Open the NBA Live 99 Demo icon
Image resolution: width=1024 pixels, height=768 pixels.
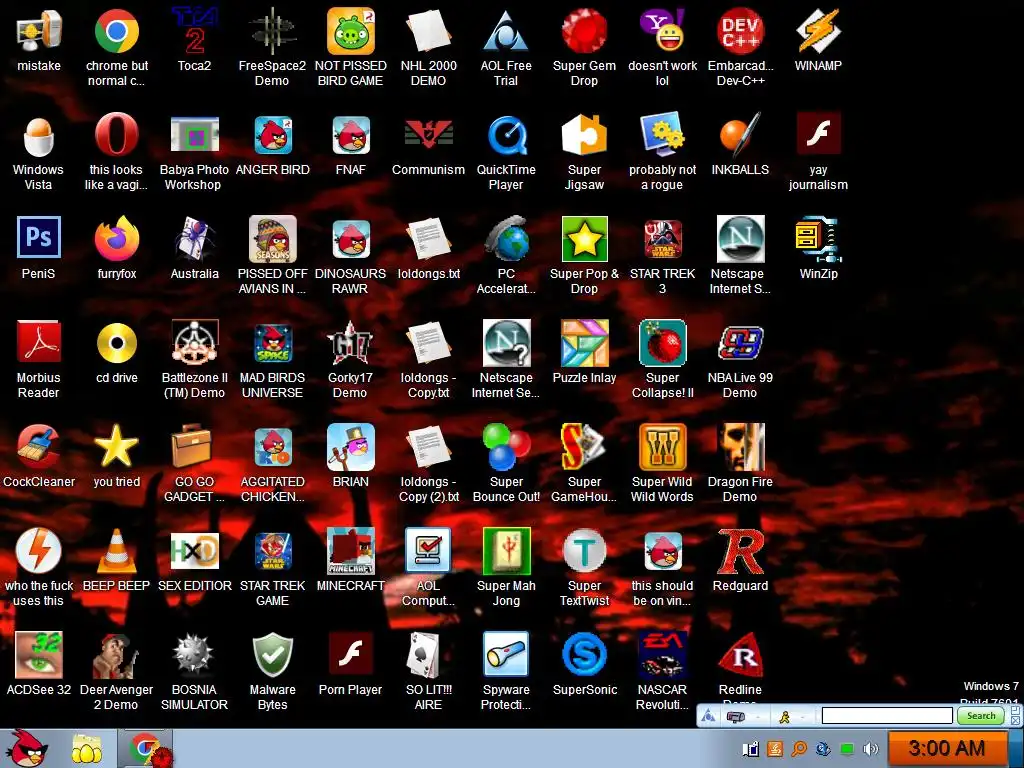[x=741, y=343]
